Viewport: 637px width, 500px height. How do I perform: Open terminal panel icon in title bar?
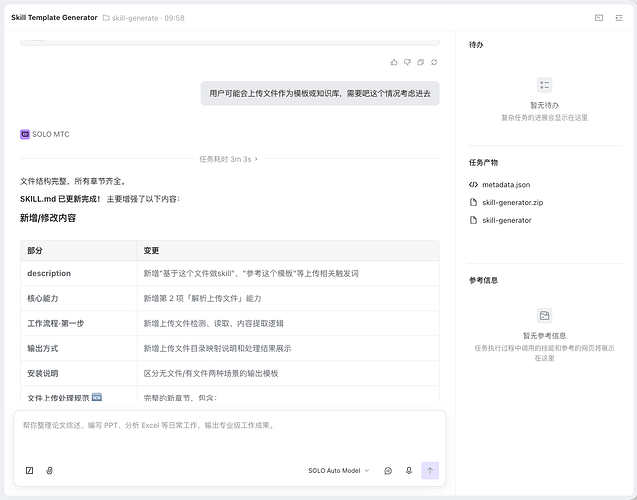(599, 18)
